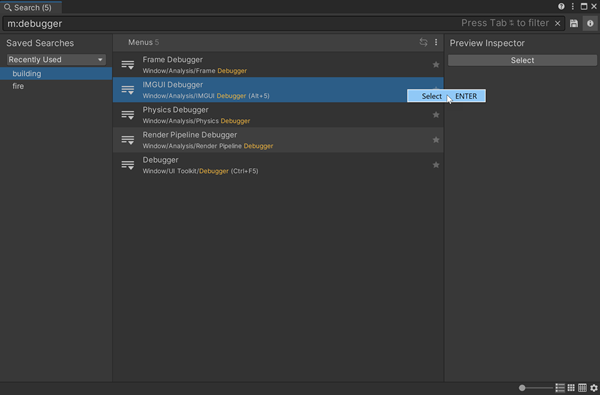Select the Render Pipeline Debugger result
The height and width of the screenshot is (395, 600).
click(278, 140)
